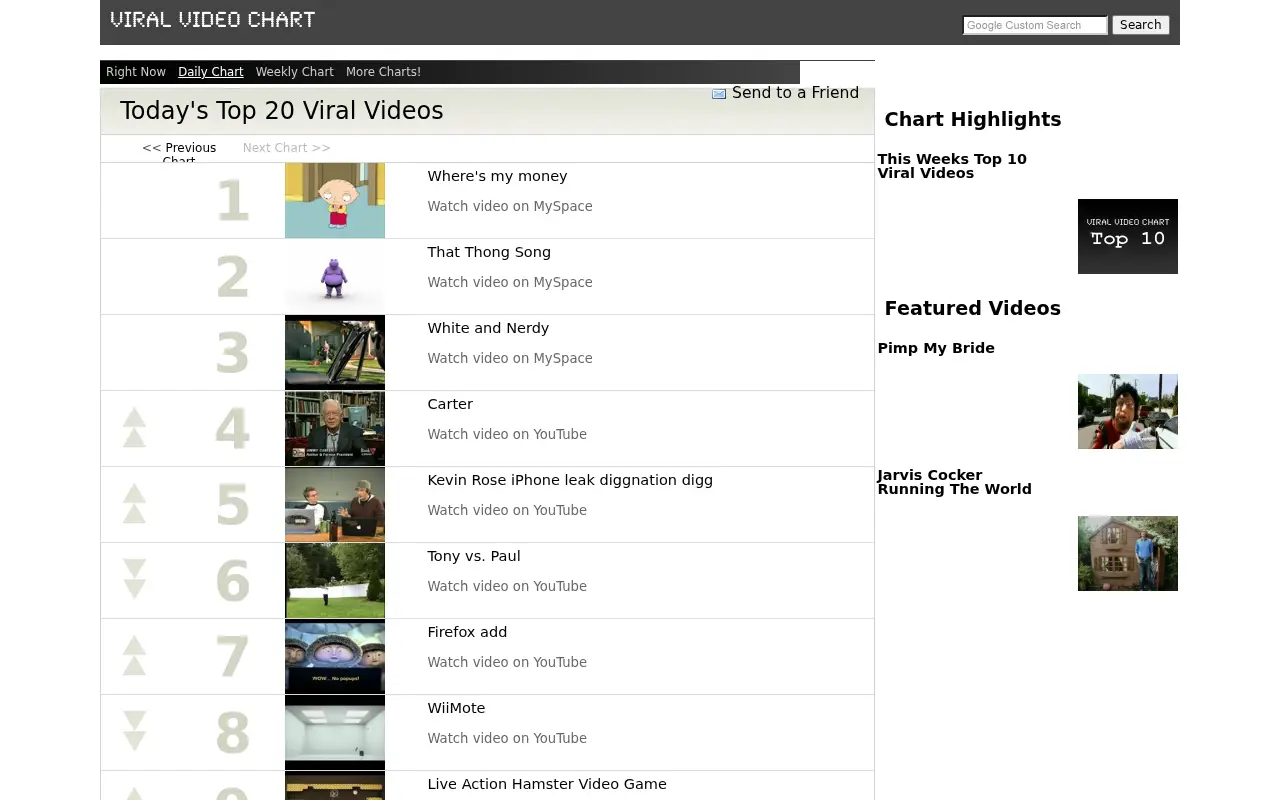The width and height of the screenshot is (1280, 800).
Task: Click the down-arrows trend icon beside rank 6
Action: click(x=134, y=580)
